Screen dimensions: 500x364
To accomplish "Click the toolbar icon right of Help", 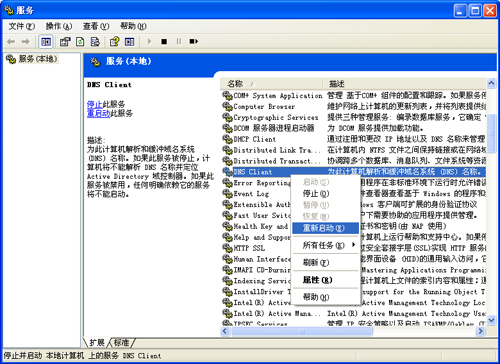I will click(130, 42).
